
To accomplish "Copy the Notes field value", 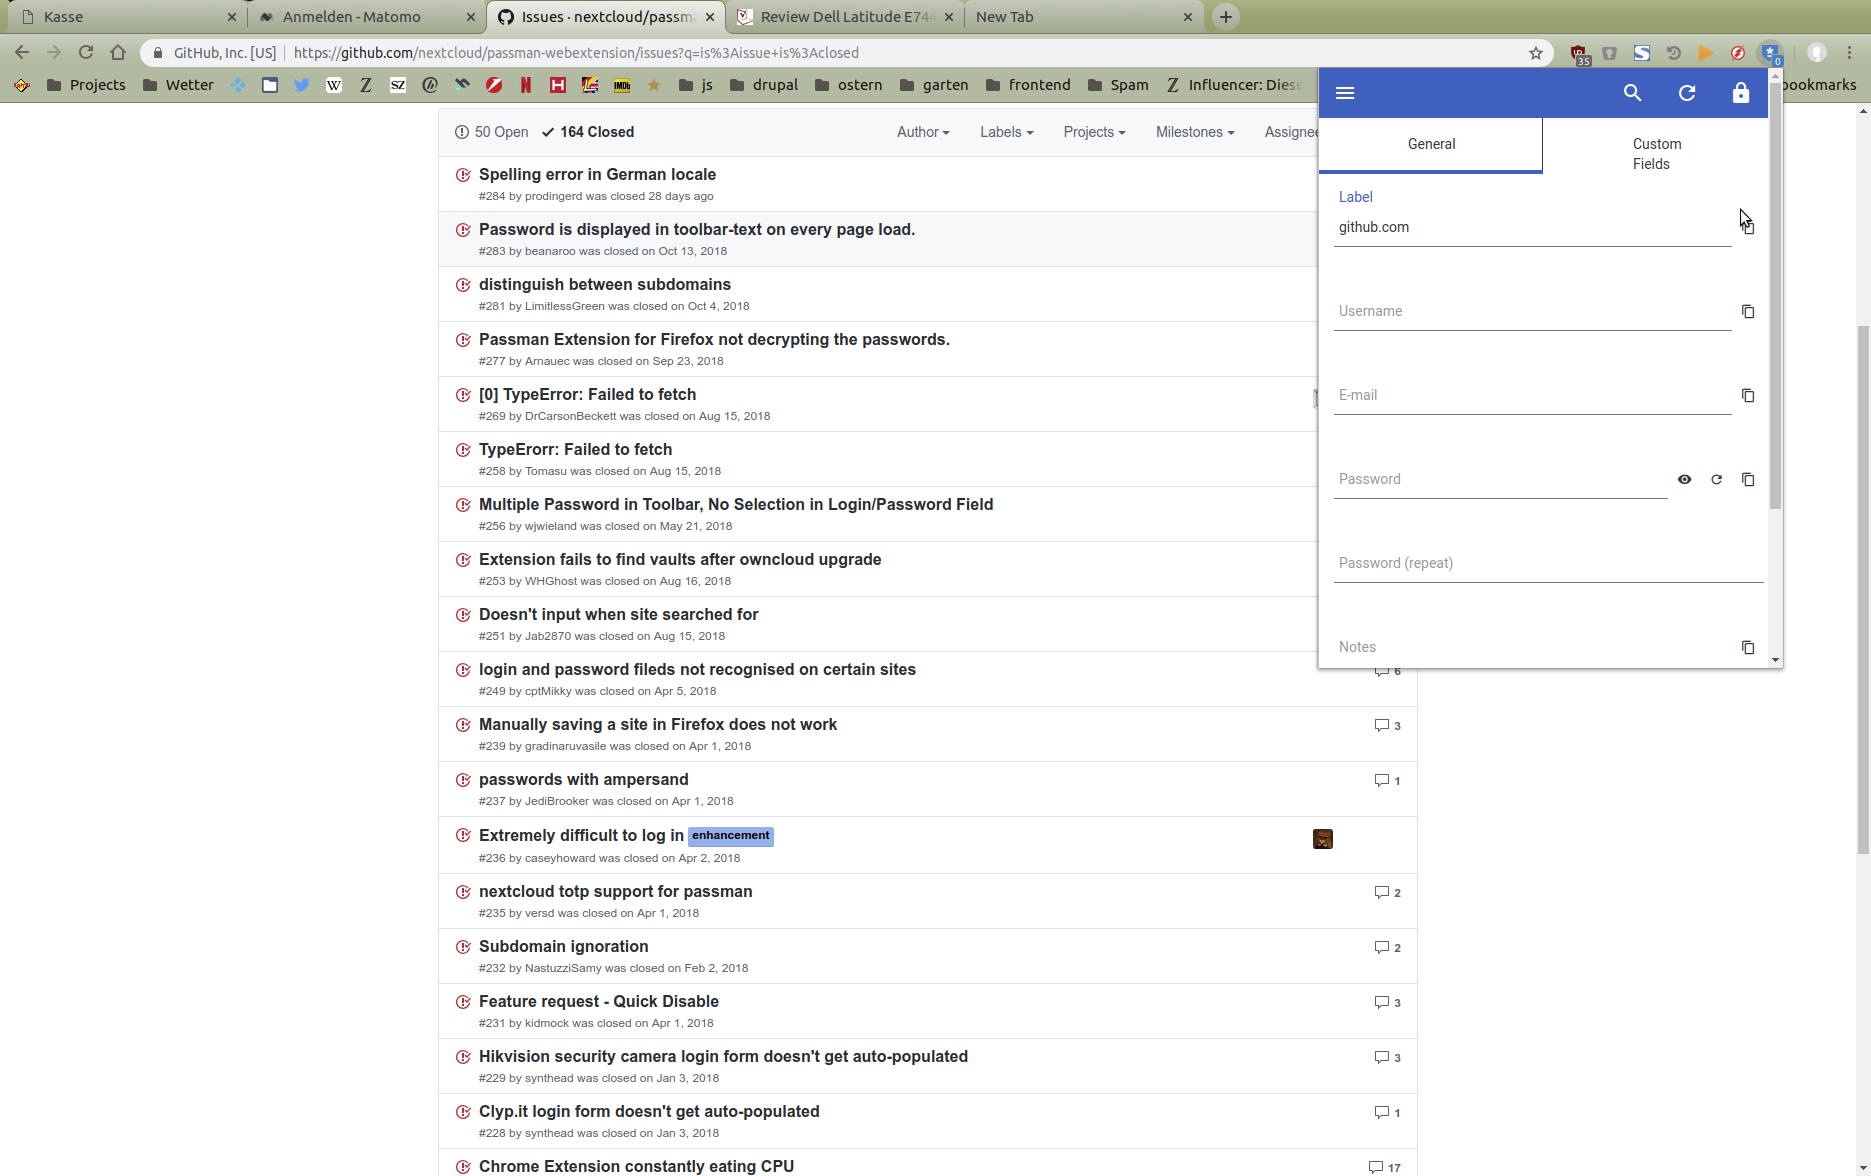I will (1748, 648).
